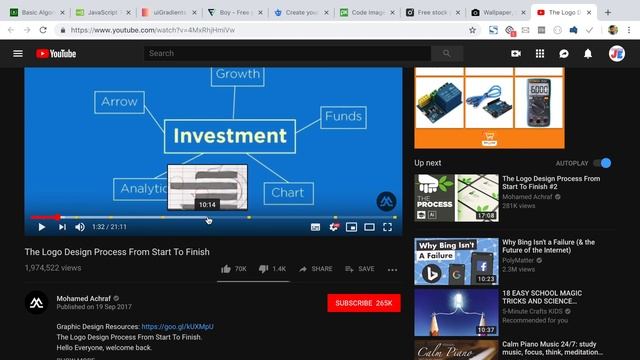Image resolution: width=640 pixels, height=360 pixels.
Task: Close the Free stock browser tab
Action: point(458,13)
